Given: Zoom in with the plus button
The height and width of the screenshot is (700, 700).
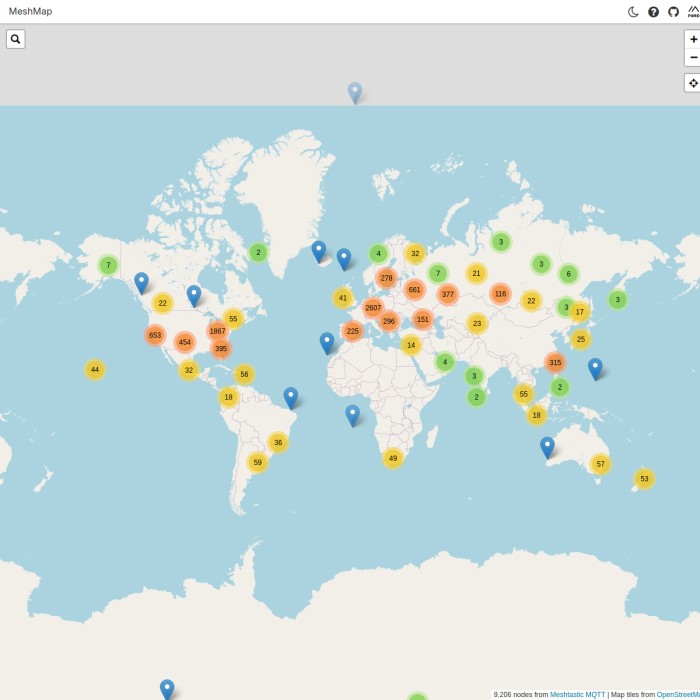Looking at the screenshot, I should [x=693, y=39].
